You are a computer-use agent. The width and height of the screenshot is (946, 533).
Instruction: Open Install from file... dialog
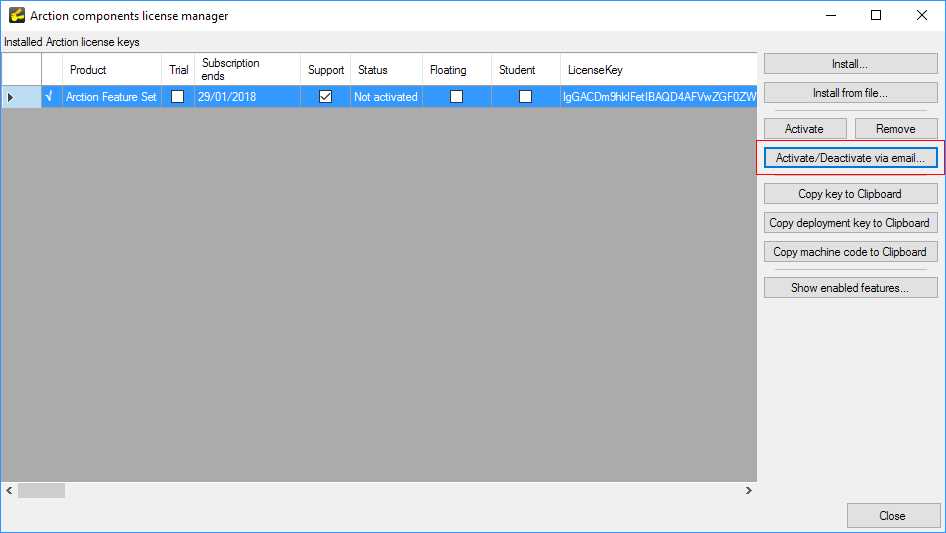[x=851, y=93]
